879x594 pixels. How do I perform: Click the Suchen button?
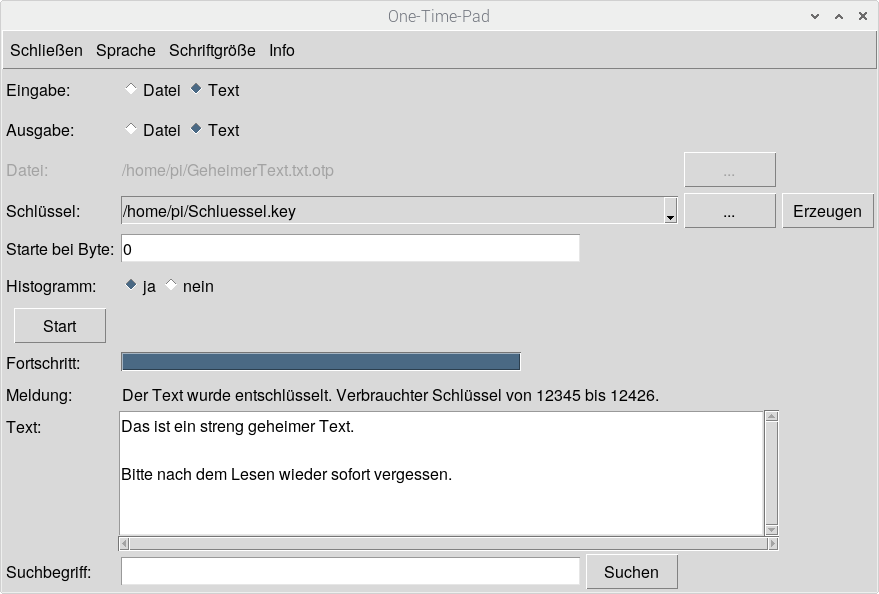point(631,572)
